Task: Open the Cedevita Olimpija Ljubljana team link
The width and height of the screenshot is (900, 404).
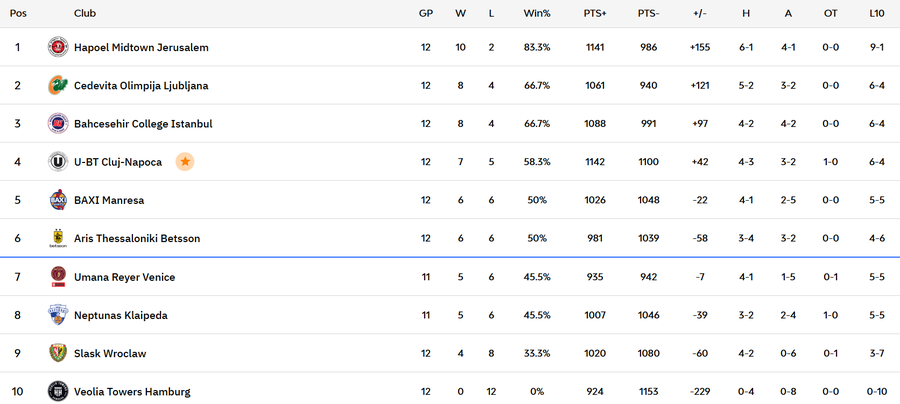Action: click(141, 85)
